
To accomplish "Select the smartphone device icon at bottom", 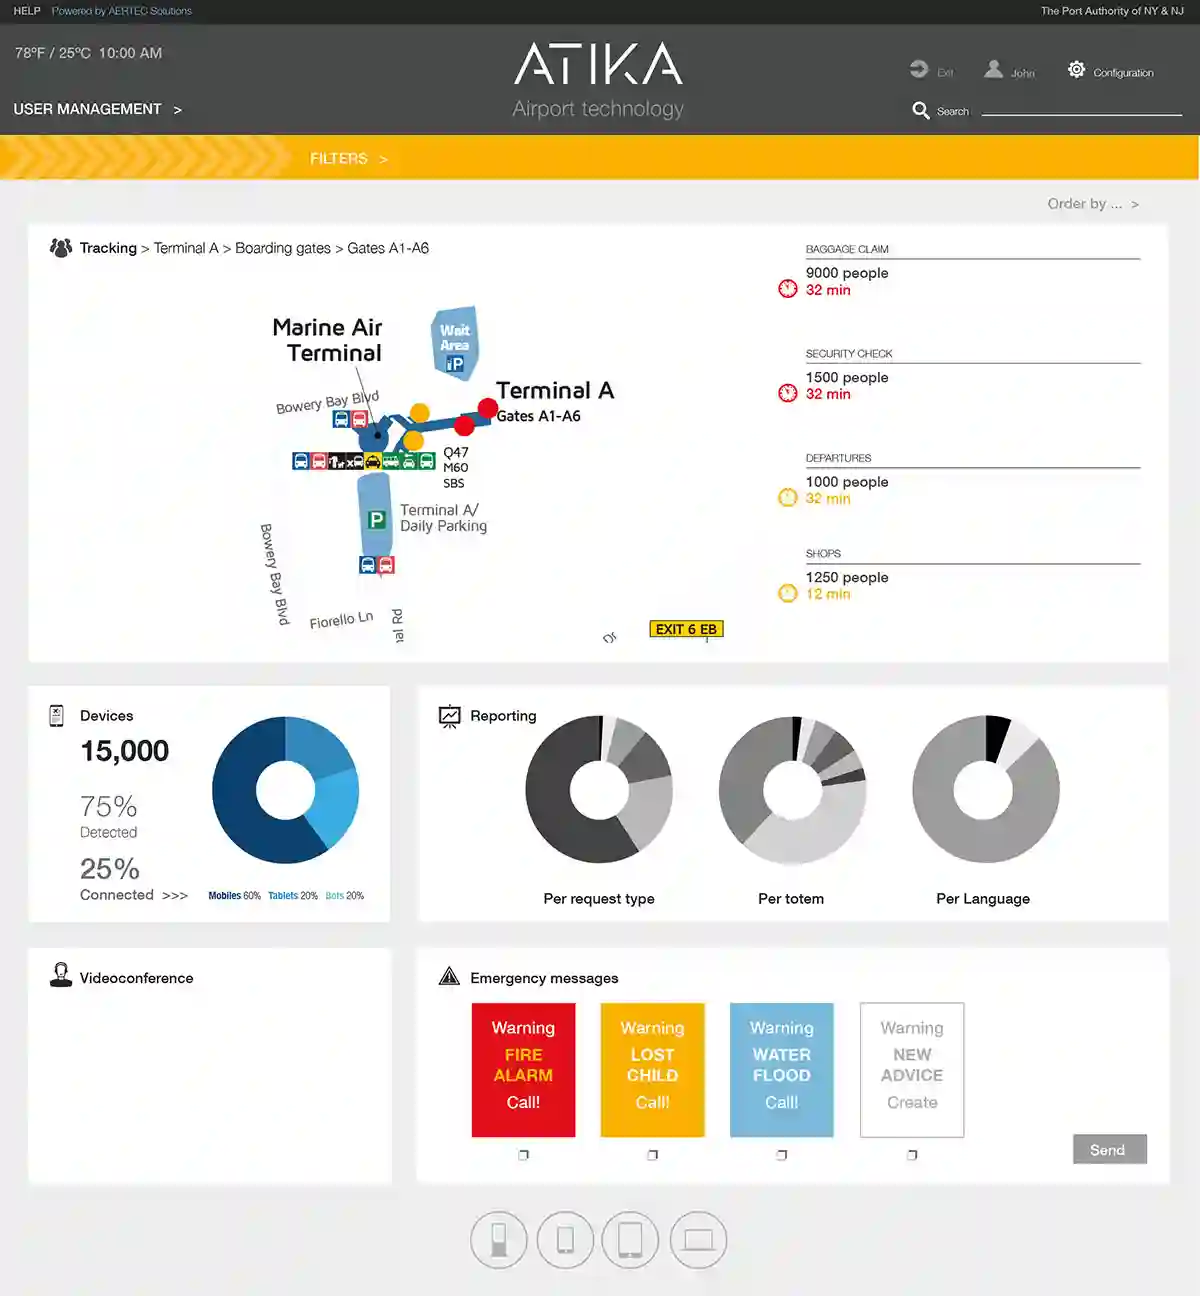I will (565, 1240).
